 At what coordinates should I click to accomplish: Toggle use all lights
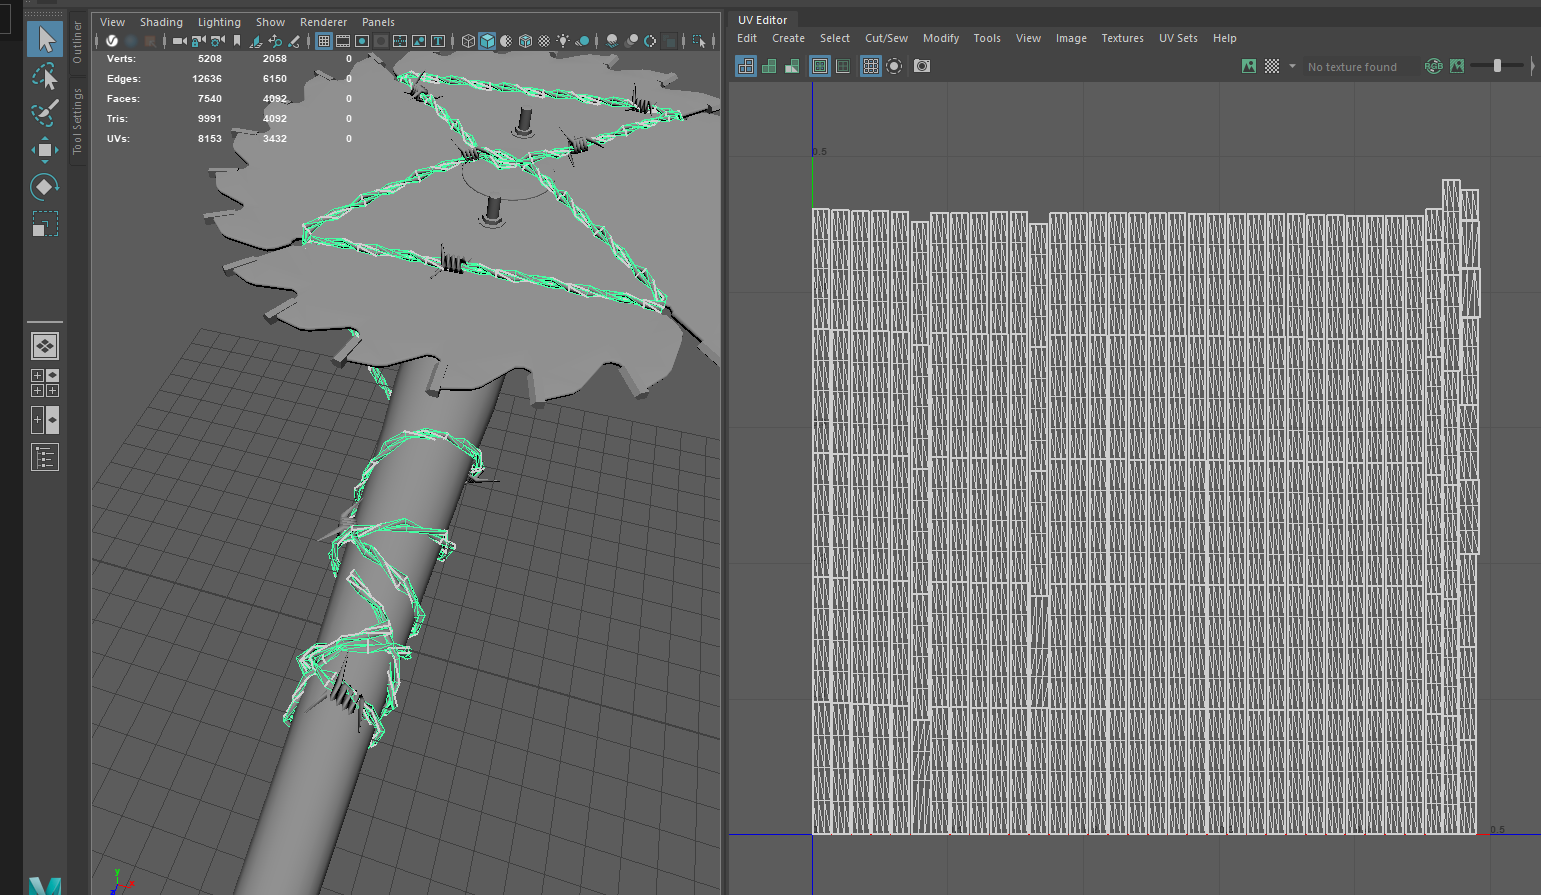(x=563, y=41)
